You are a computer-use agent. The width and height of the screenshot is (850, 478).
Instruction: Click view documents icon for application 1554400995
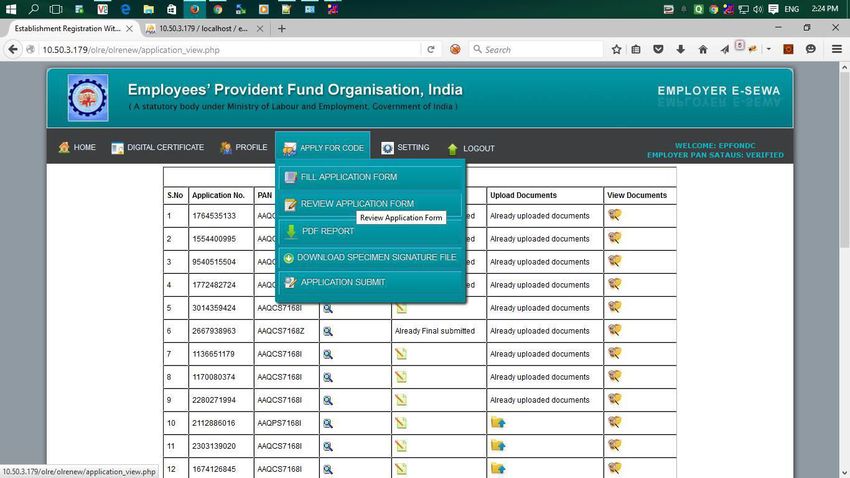point(614,238)
